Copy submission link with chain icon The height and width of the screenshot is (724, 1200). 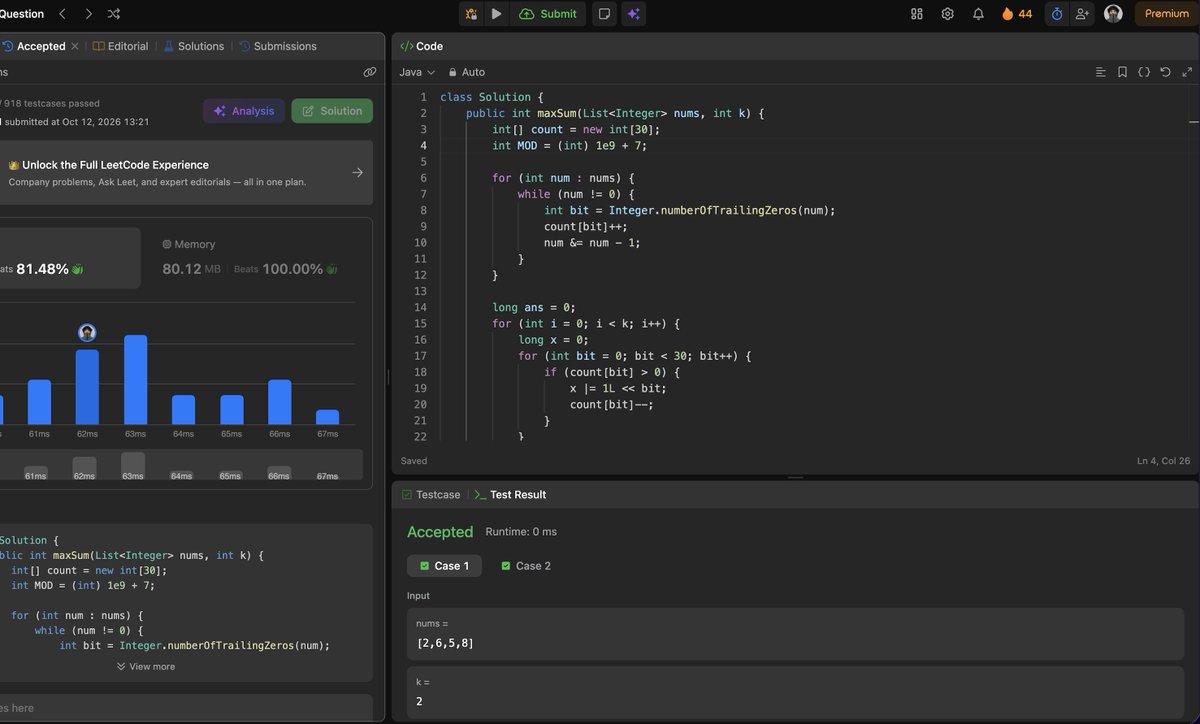370,72
